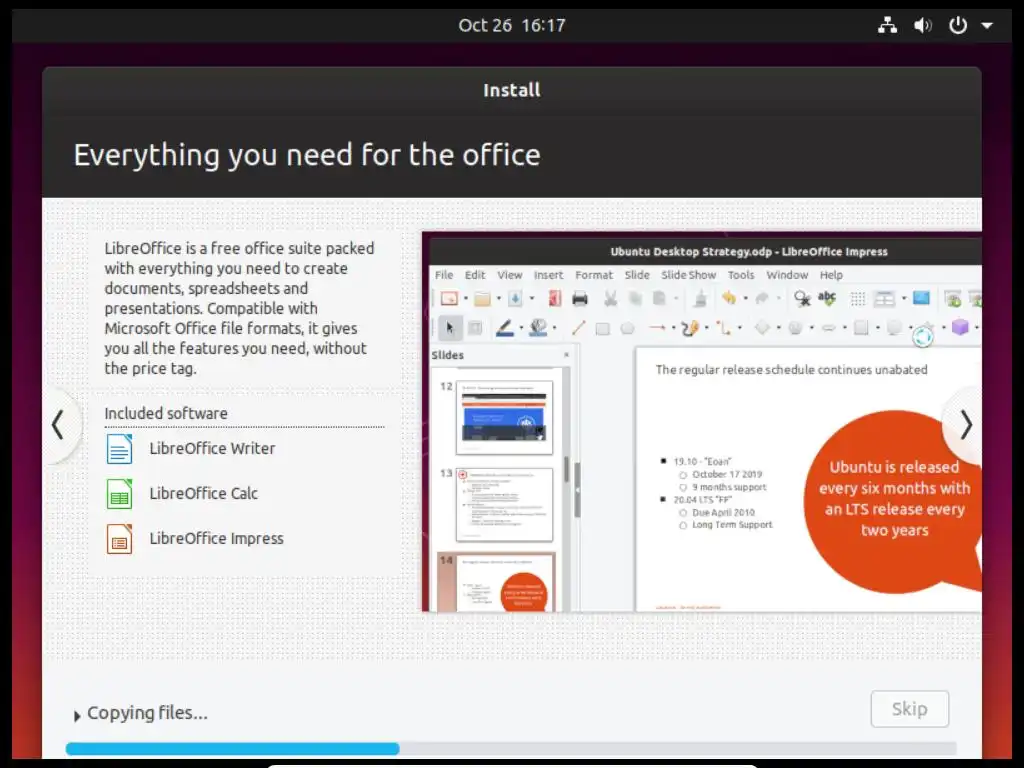Click the Undo arrow icon
This screenshot has width=1024, height=768.
[x=729, y=298]
